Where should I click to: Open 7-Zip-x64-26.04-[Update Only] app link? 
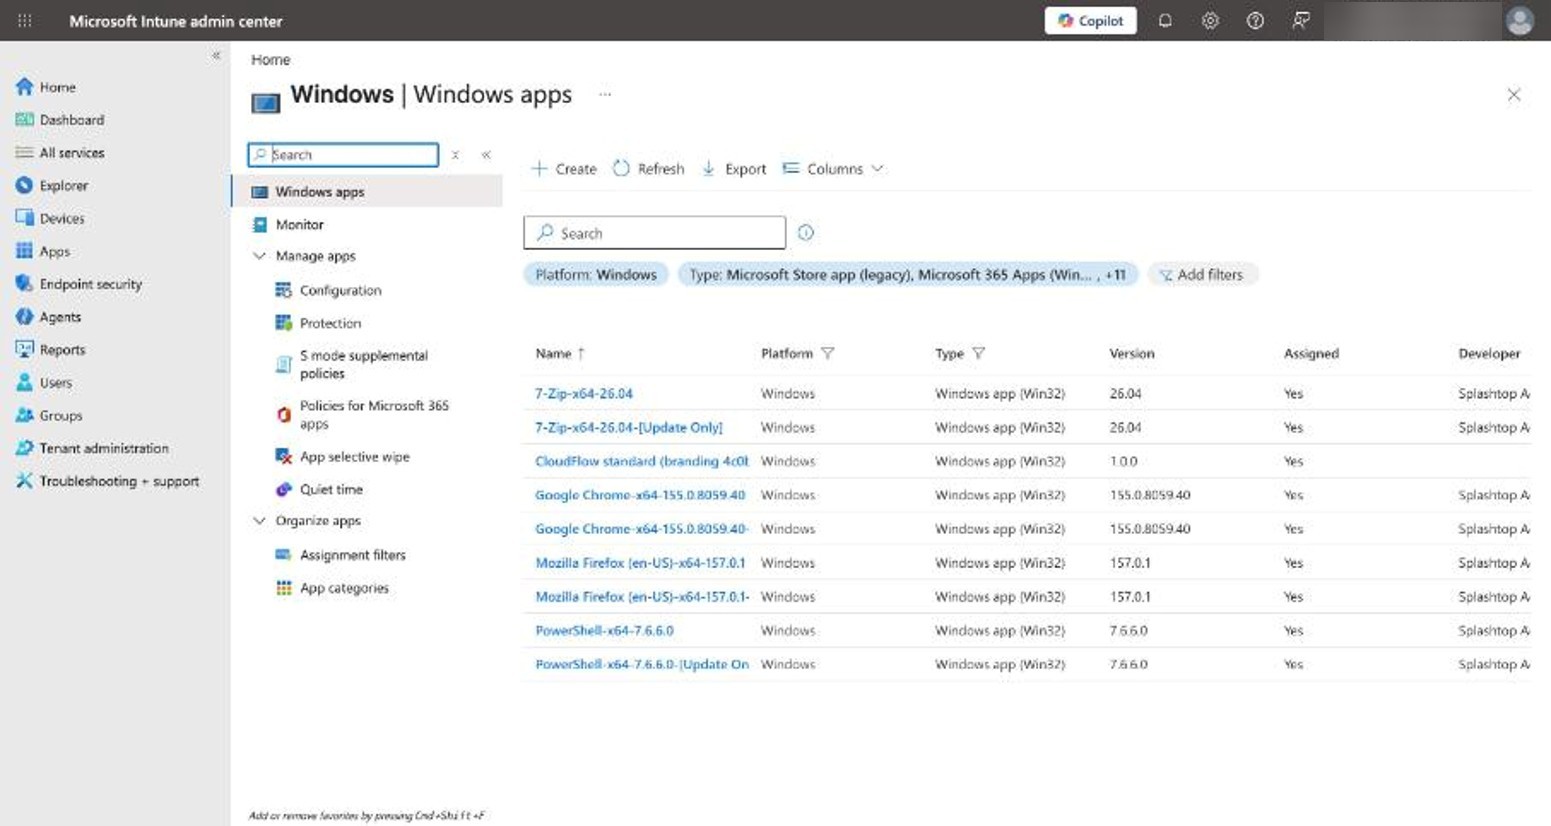click(x=629, y=427)
